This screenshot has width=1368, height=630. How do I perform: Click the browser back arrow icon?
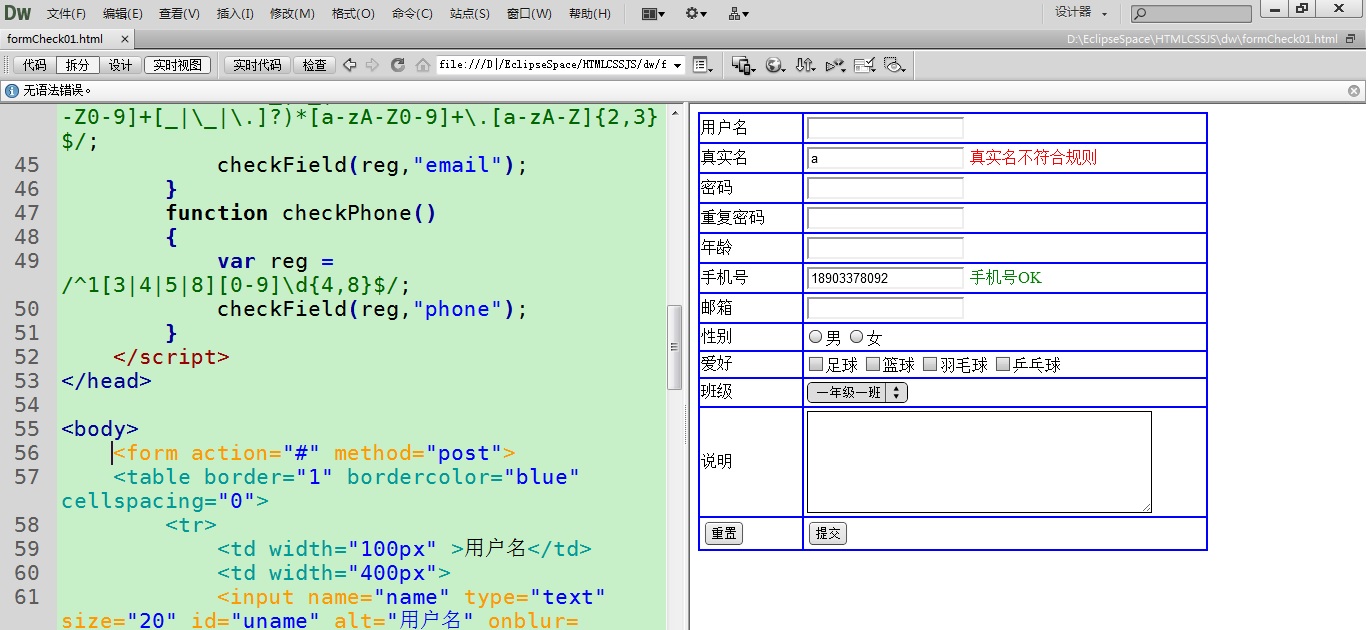tap(349, 65)
